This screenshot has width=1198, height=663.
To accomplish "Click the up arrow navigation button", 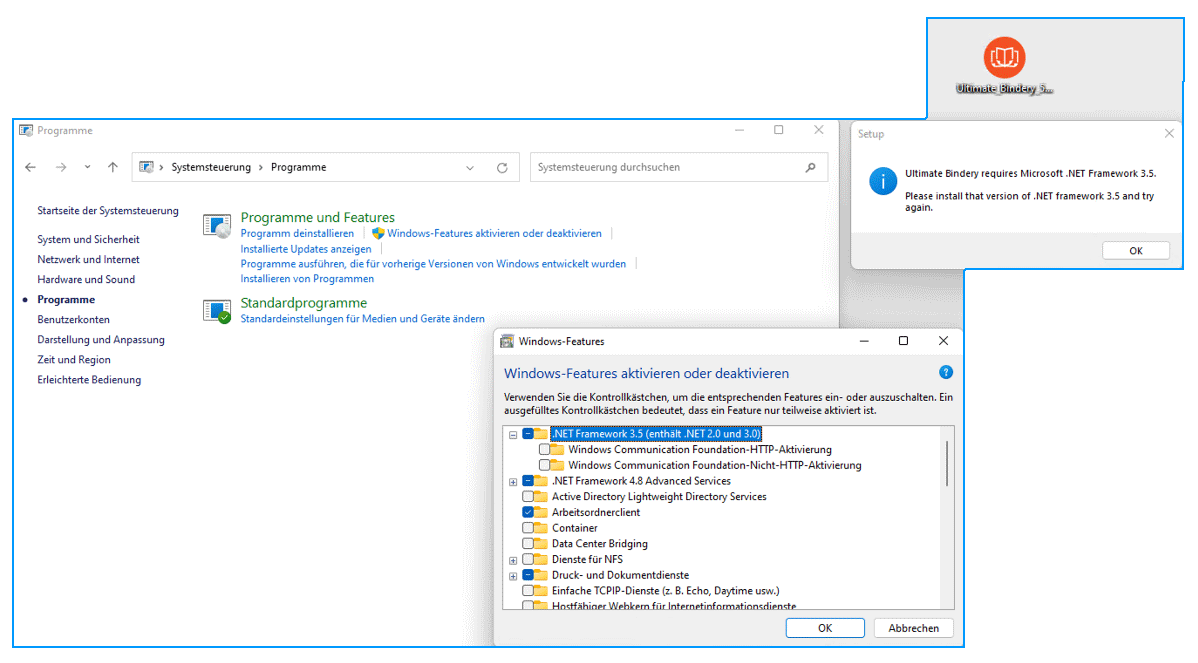I will tap(113, 168).
